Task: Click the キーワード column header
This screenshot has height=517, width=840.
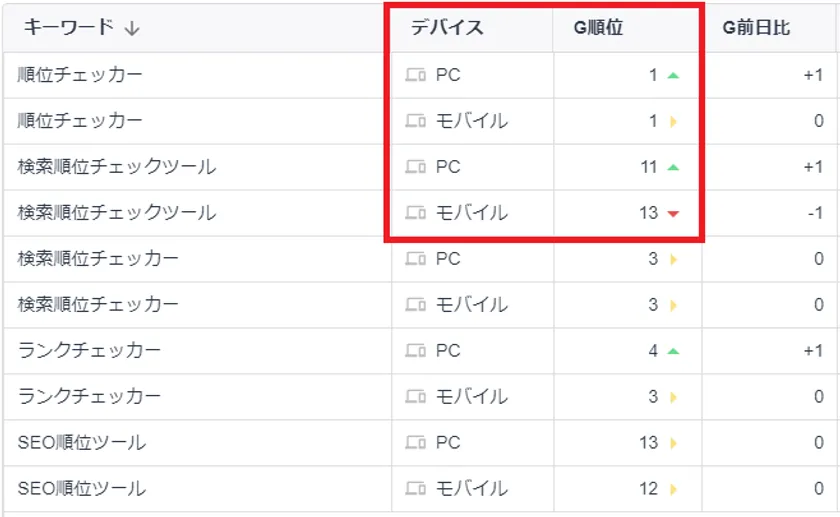Action: tap(68, 28)
